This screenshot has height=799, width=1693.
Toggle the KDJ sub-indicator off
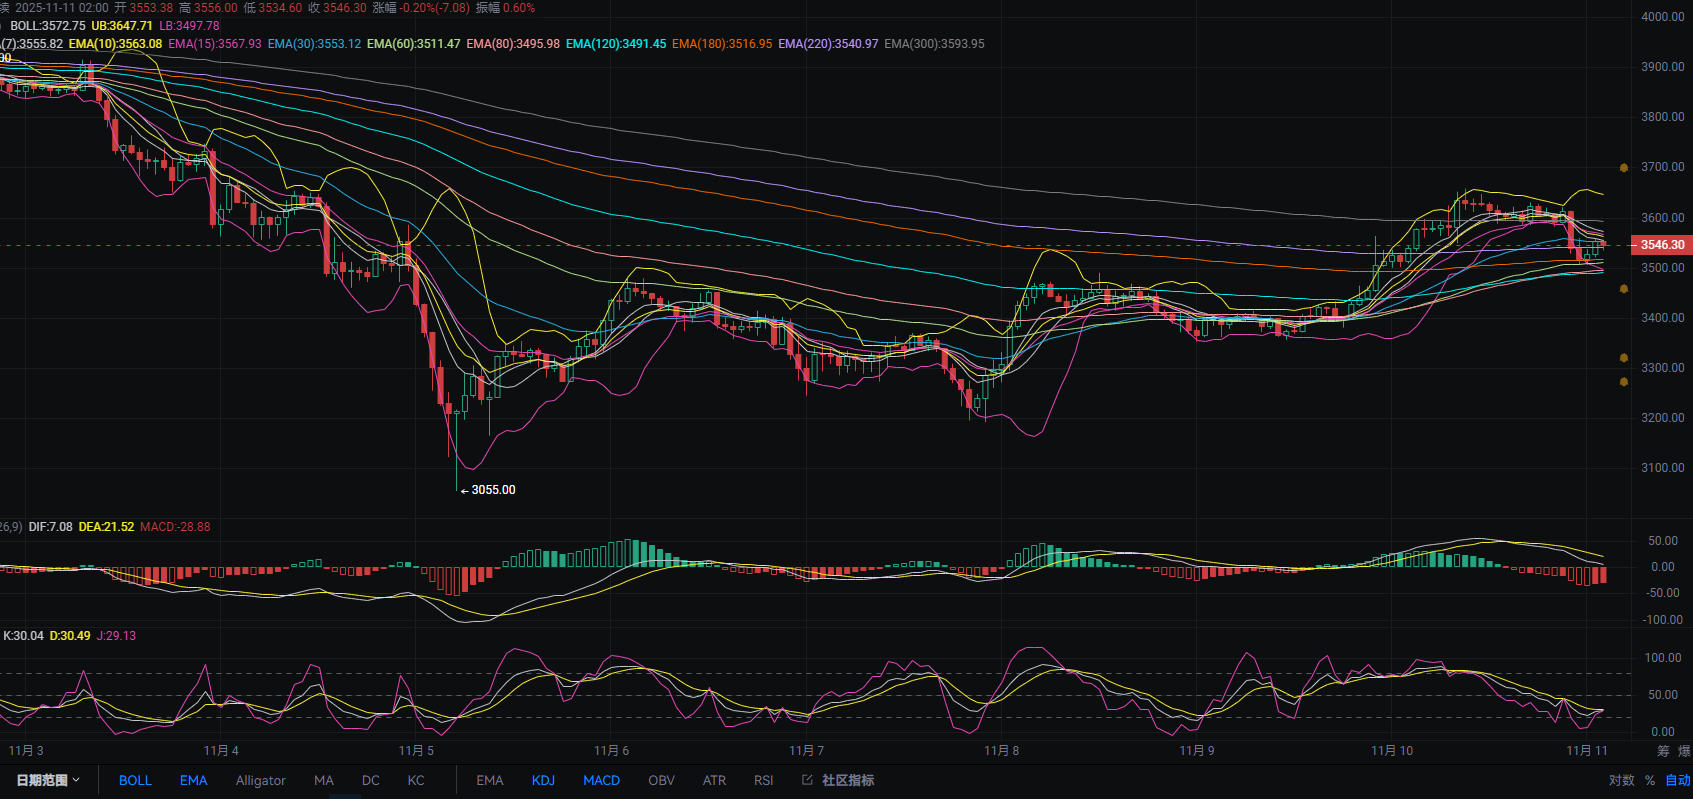(543, 780)
